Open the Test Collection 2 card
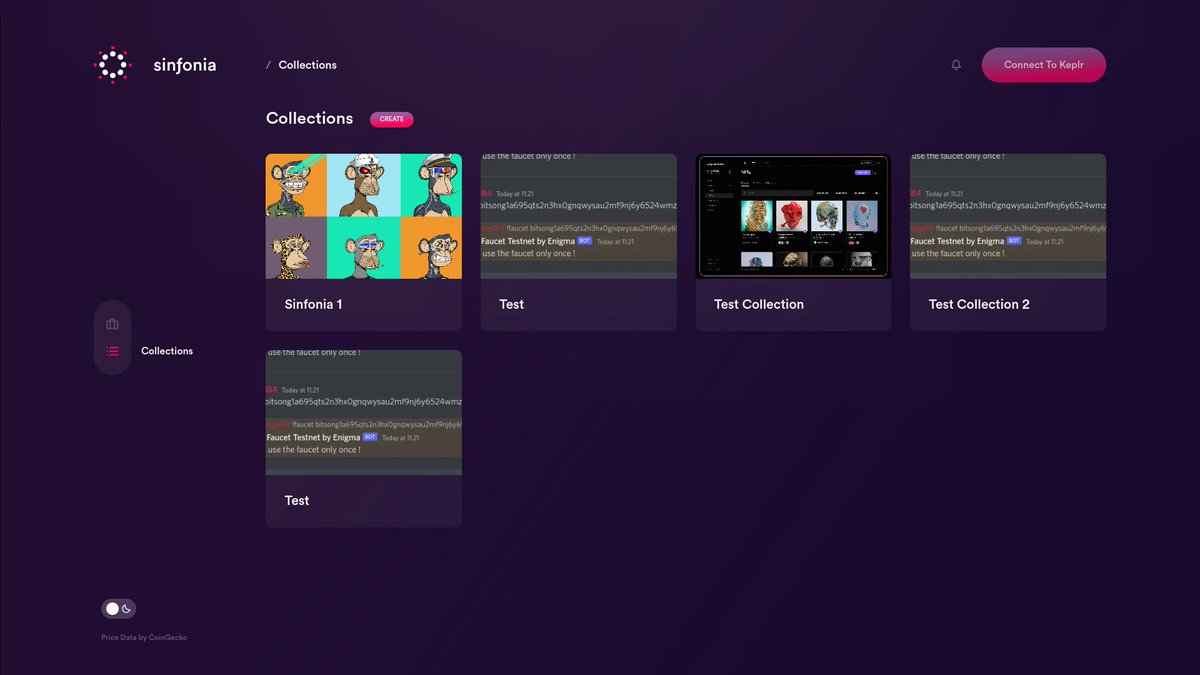This screenshot has width=1200, height=675. [x=1007, y=240]
